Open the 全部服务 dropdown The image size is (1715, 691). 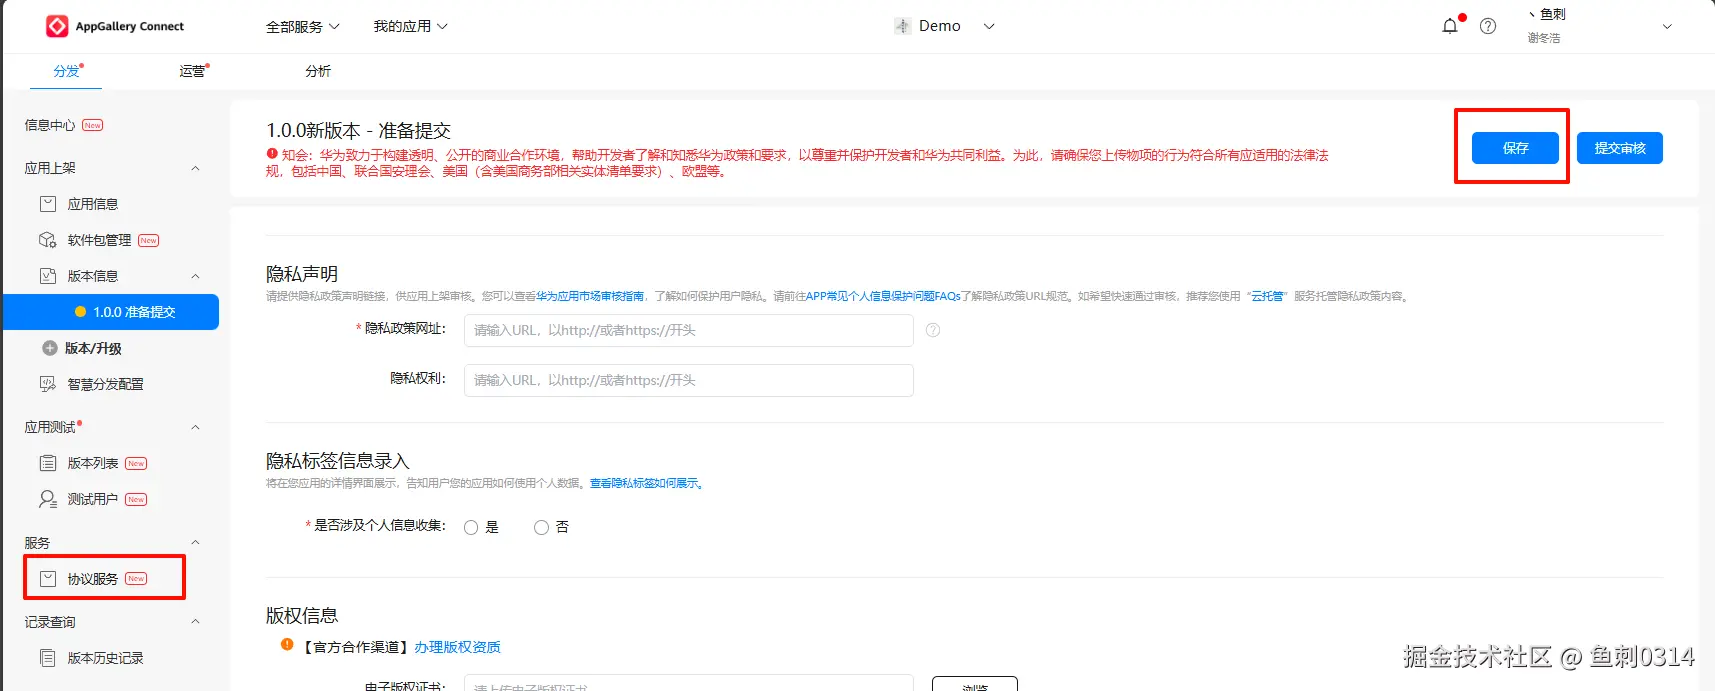click(302, 27)
